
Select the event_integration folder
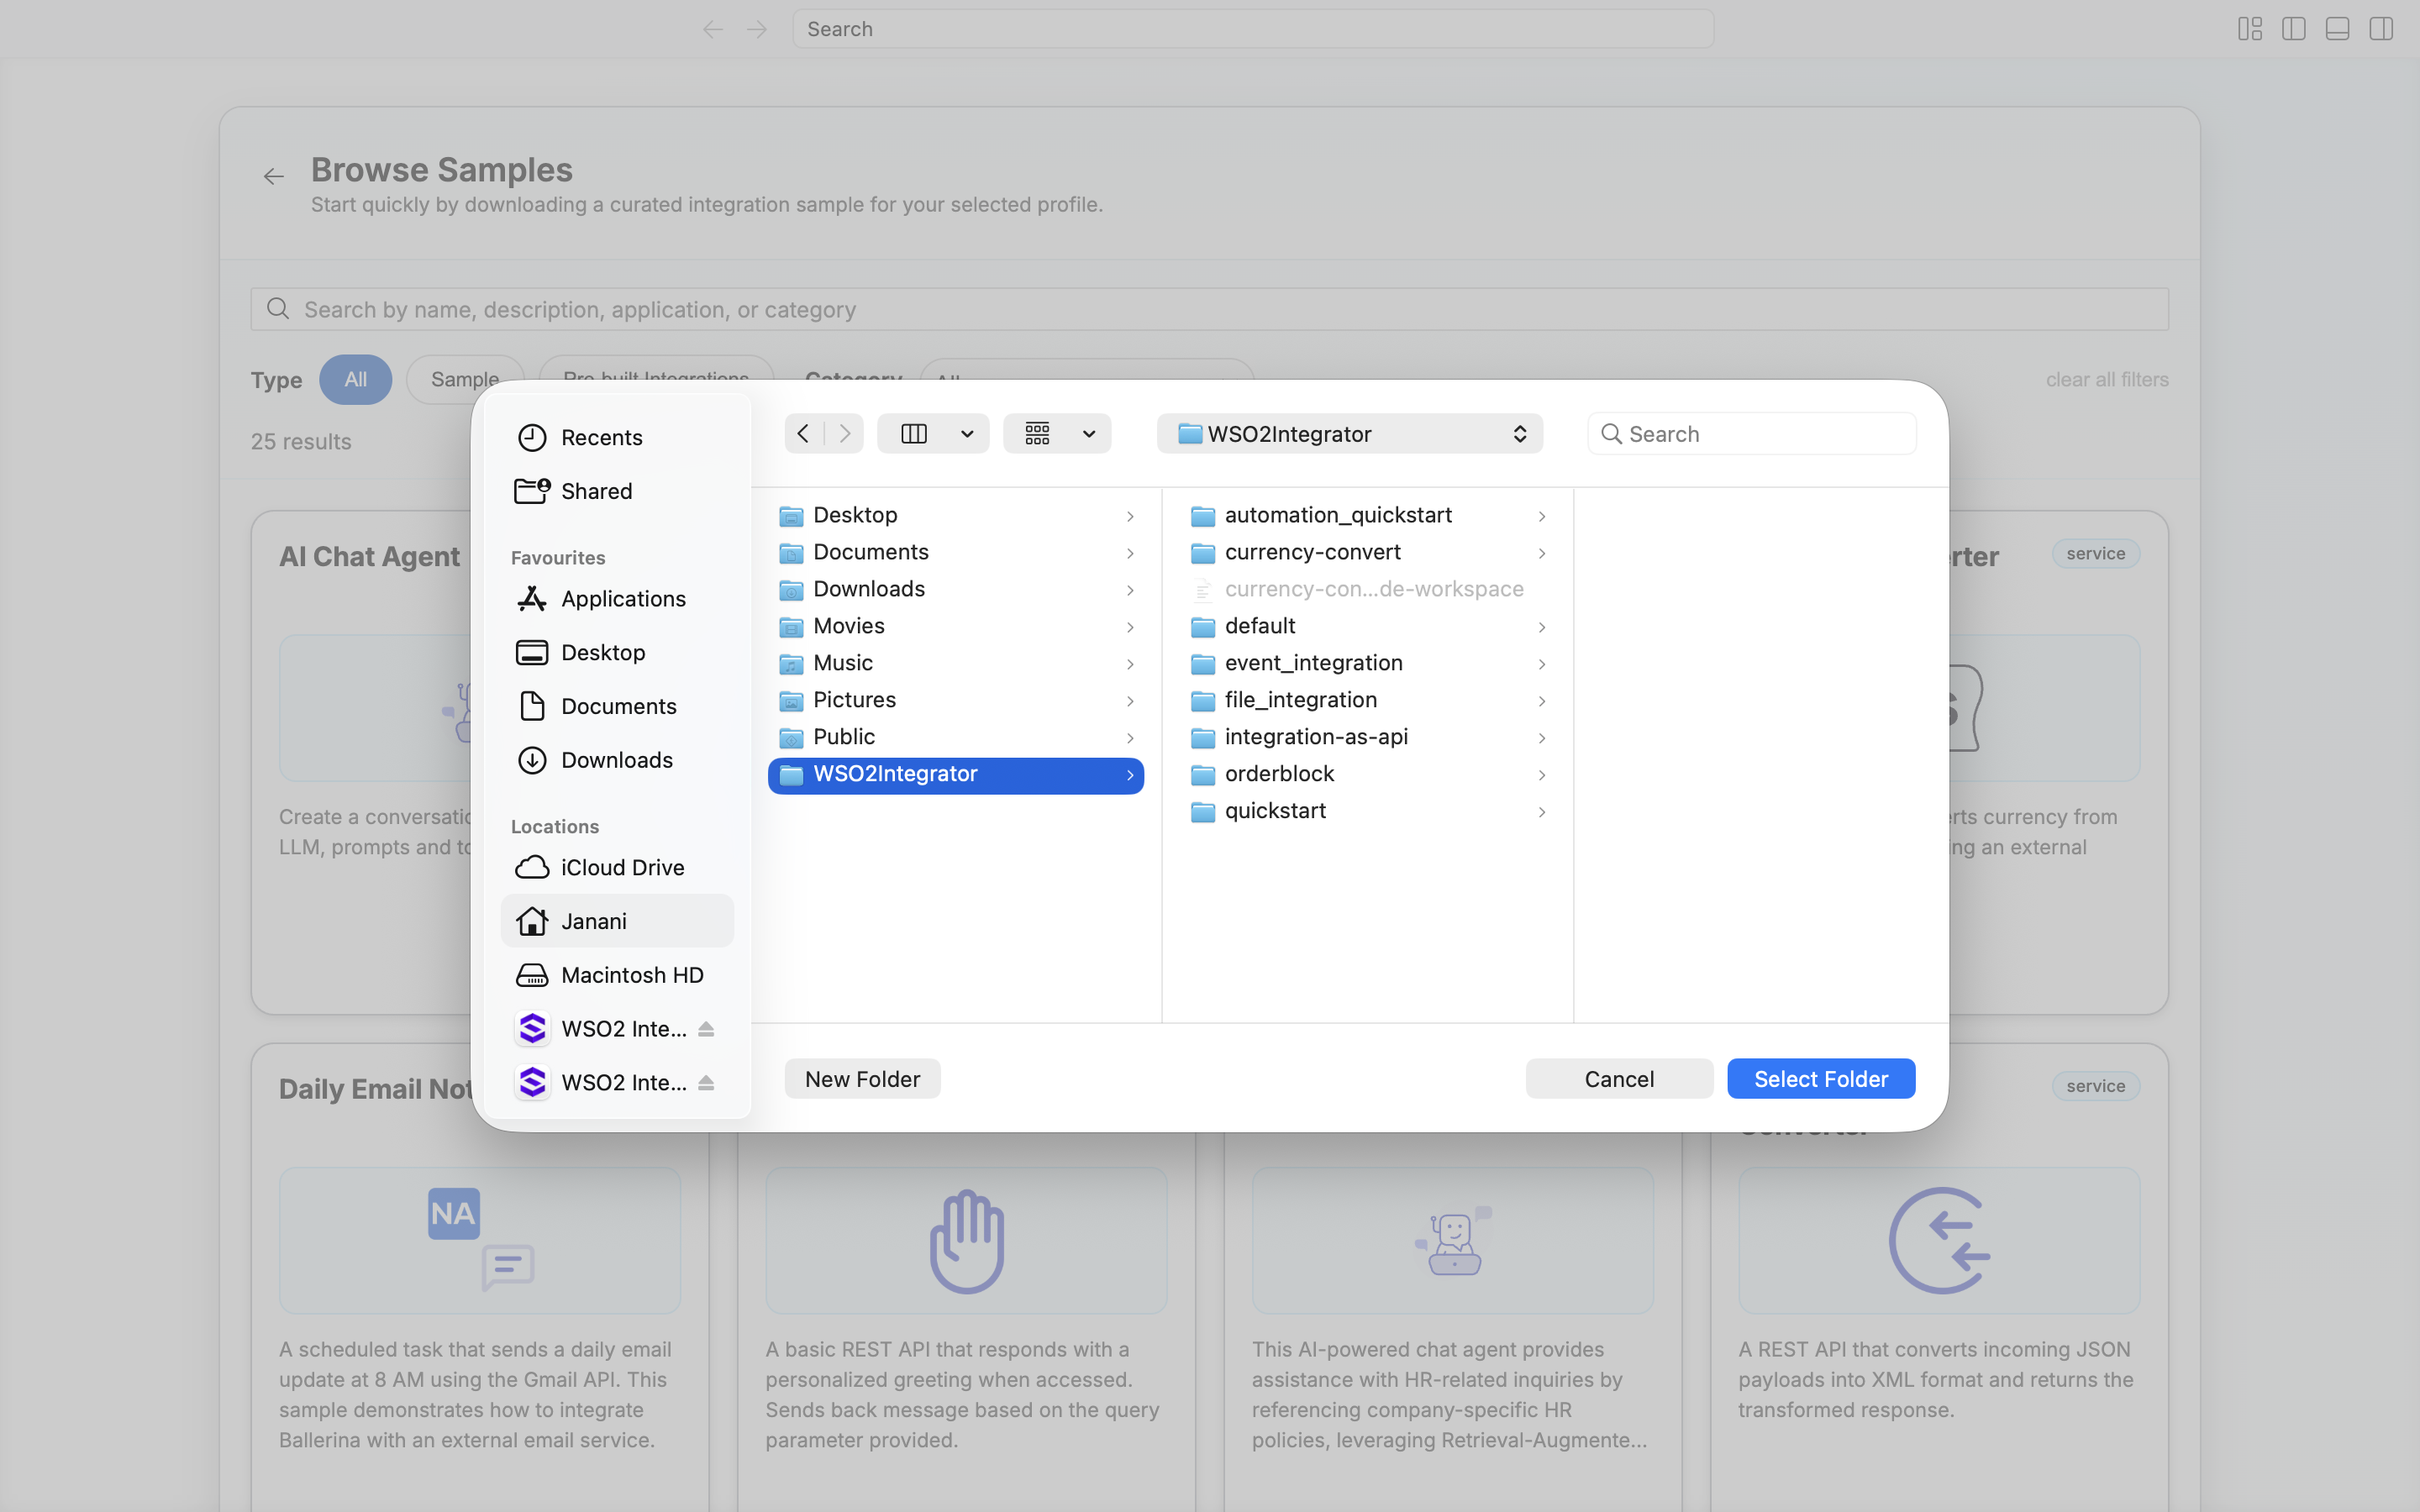(1368, 664)
